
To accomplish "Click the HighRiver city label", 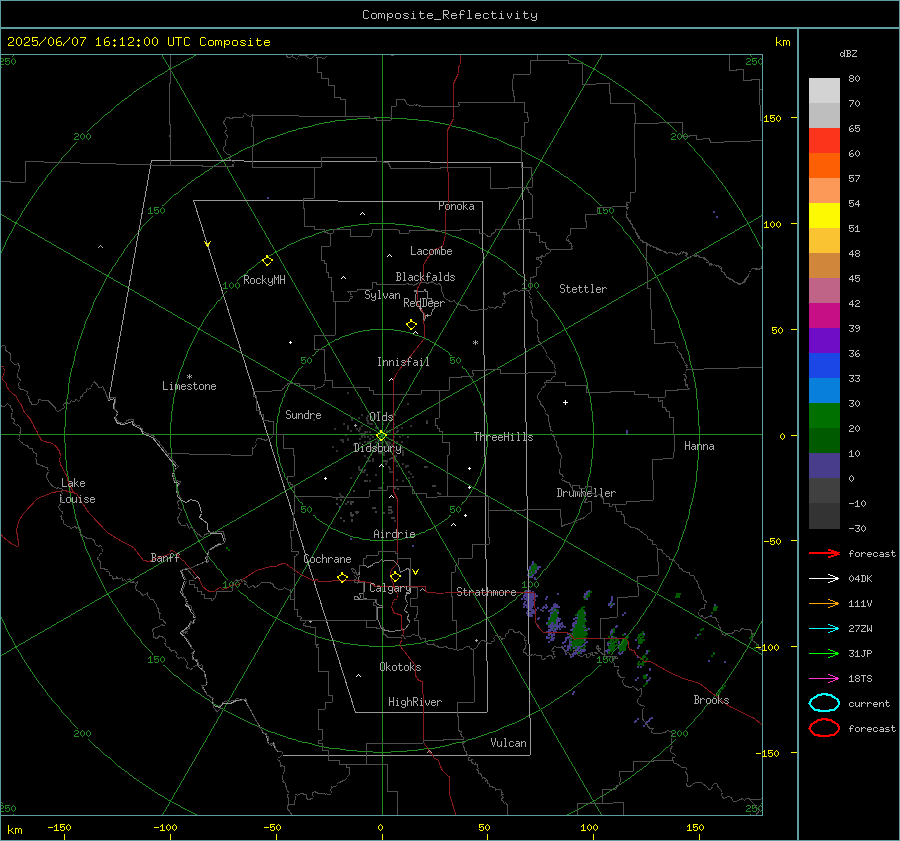I will 415,702.
